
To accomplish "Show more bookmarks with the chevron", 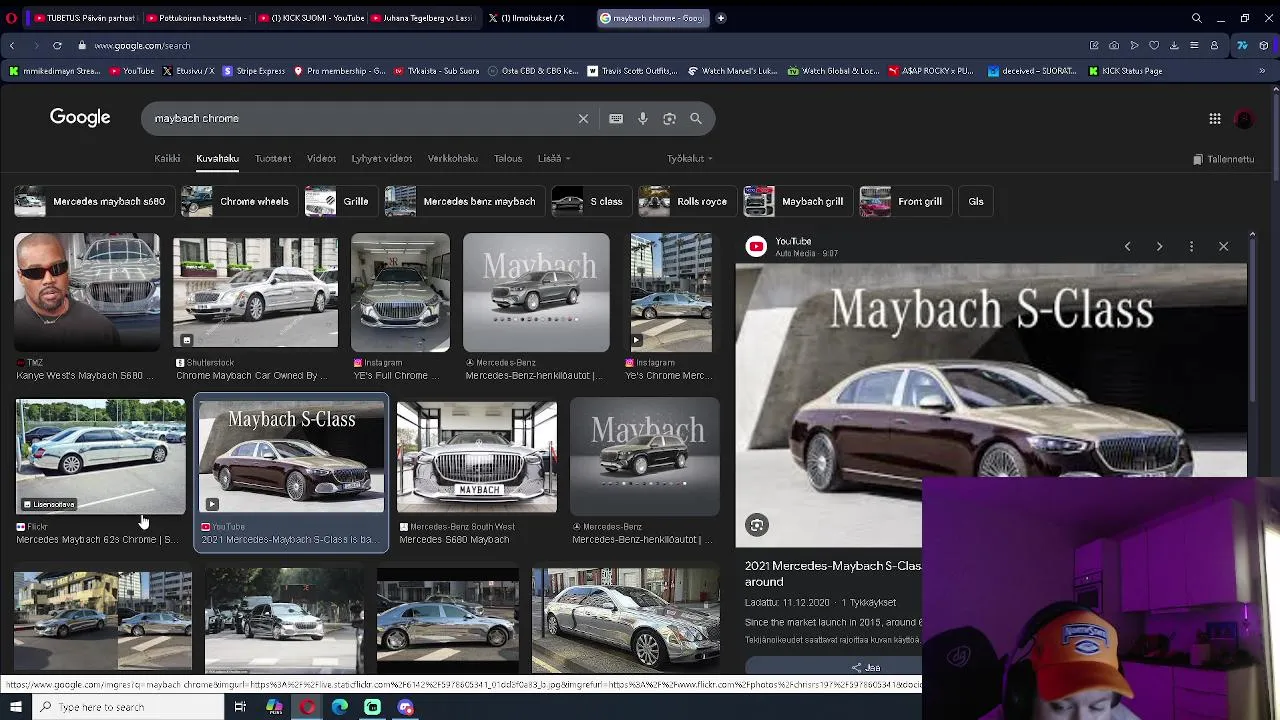I will (1262, 71).
